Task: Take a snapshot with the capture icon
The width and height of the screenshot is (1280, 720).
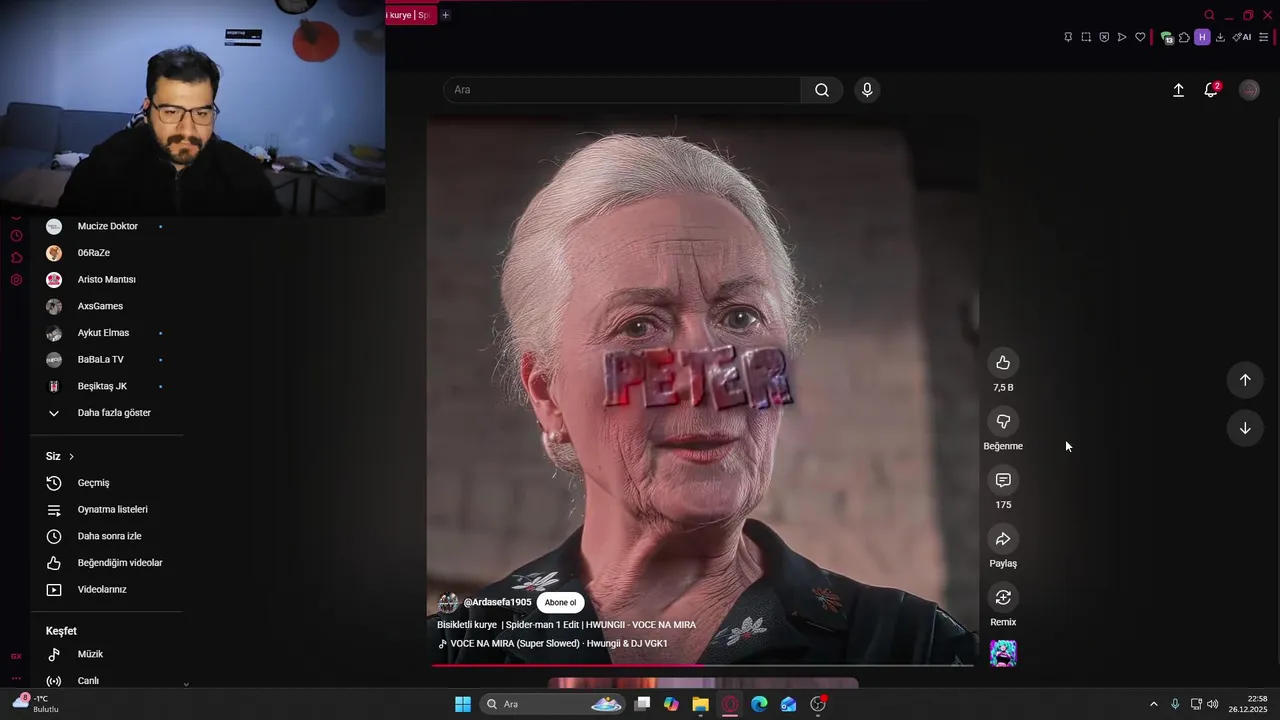Action: (x=1086, y=37)
